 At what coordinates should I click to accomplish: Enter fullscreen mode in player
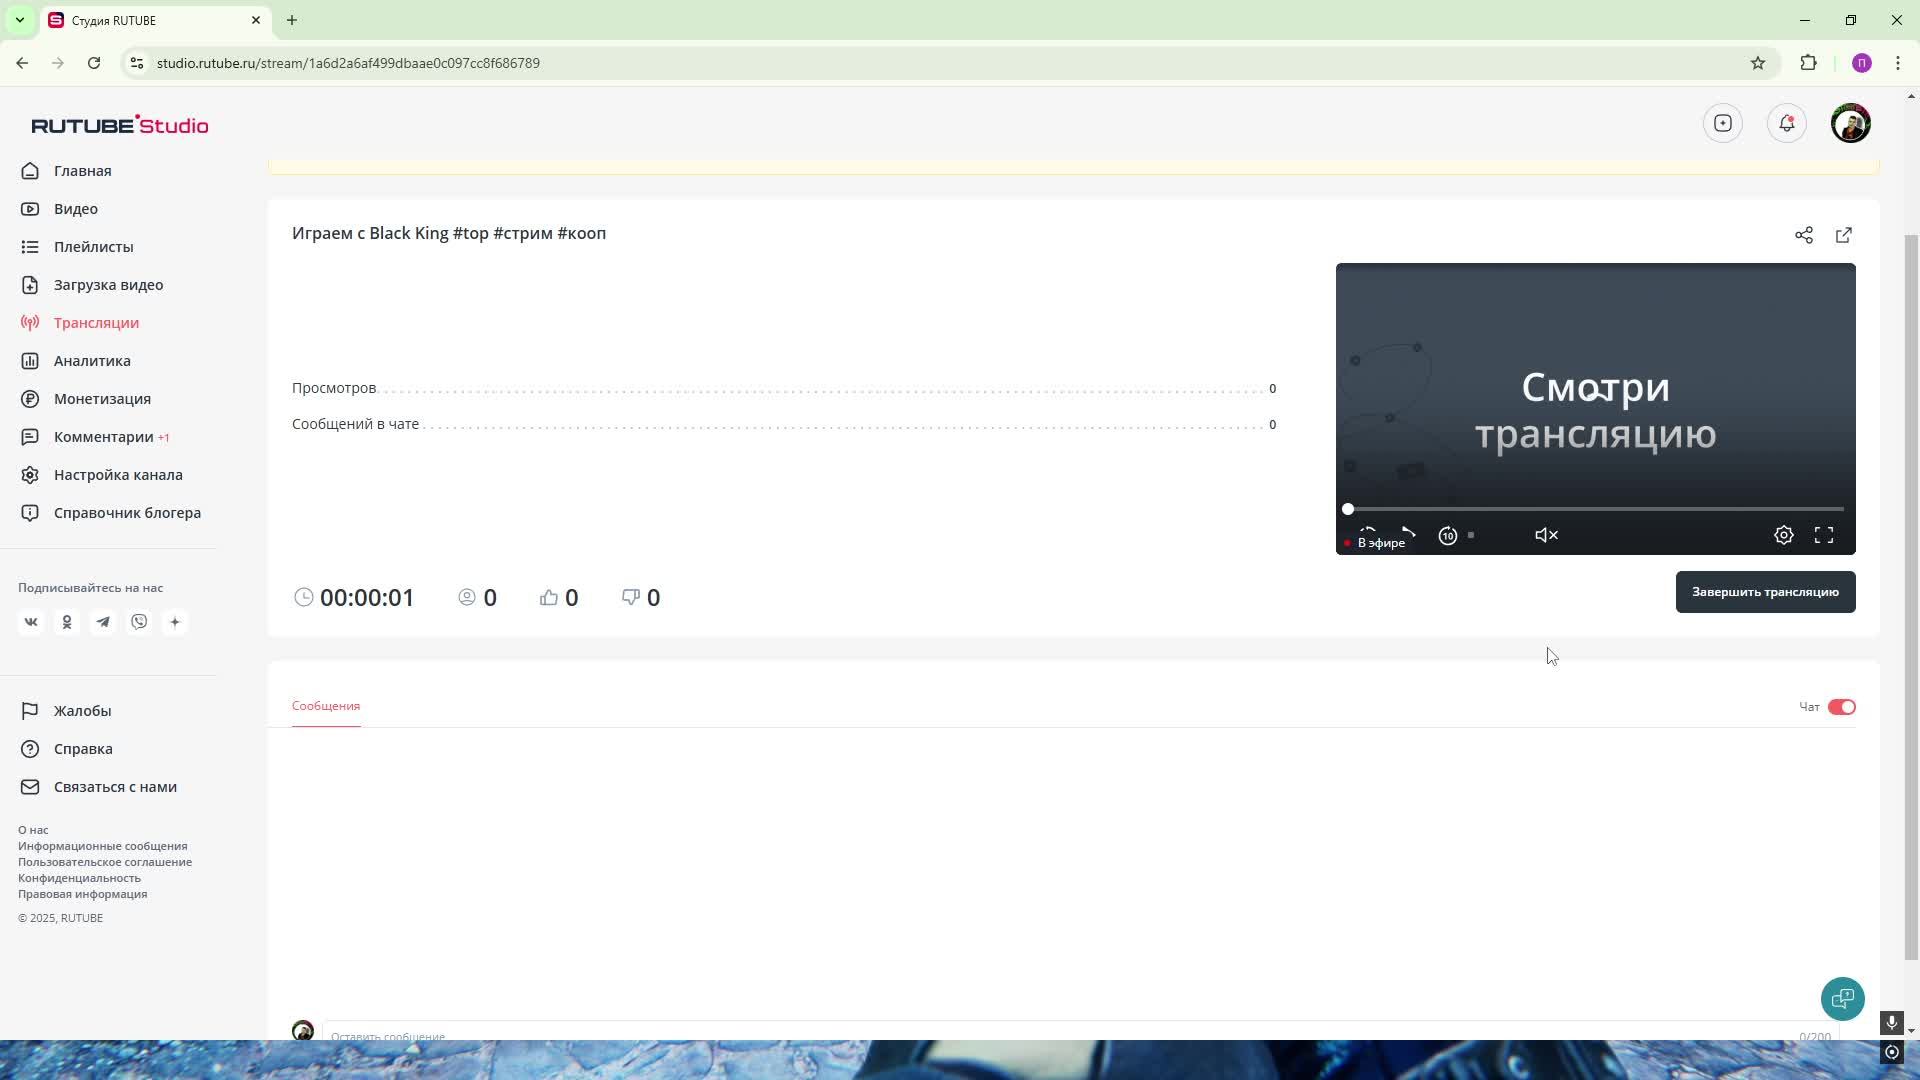point(1824,535)
